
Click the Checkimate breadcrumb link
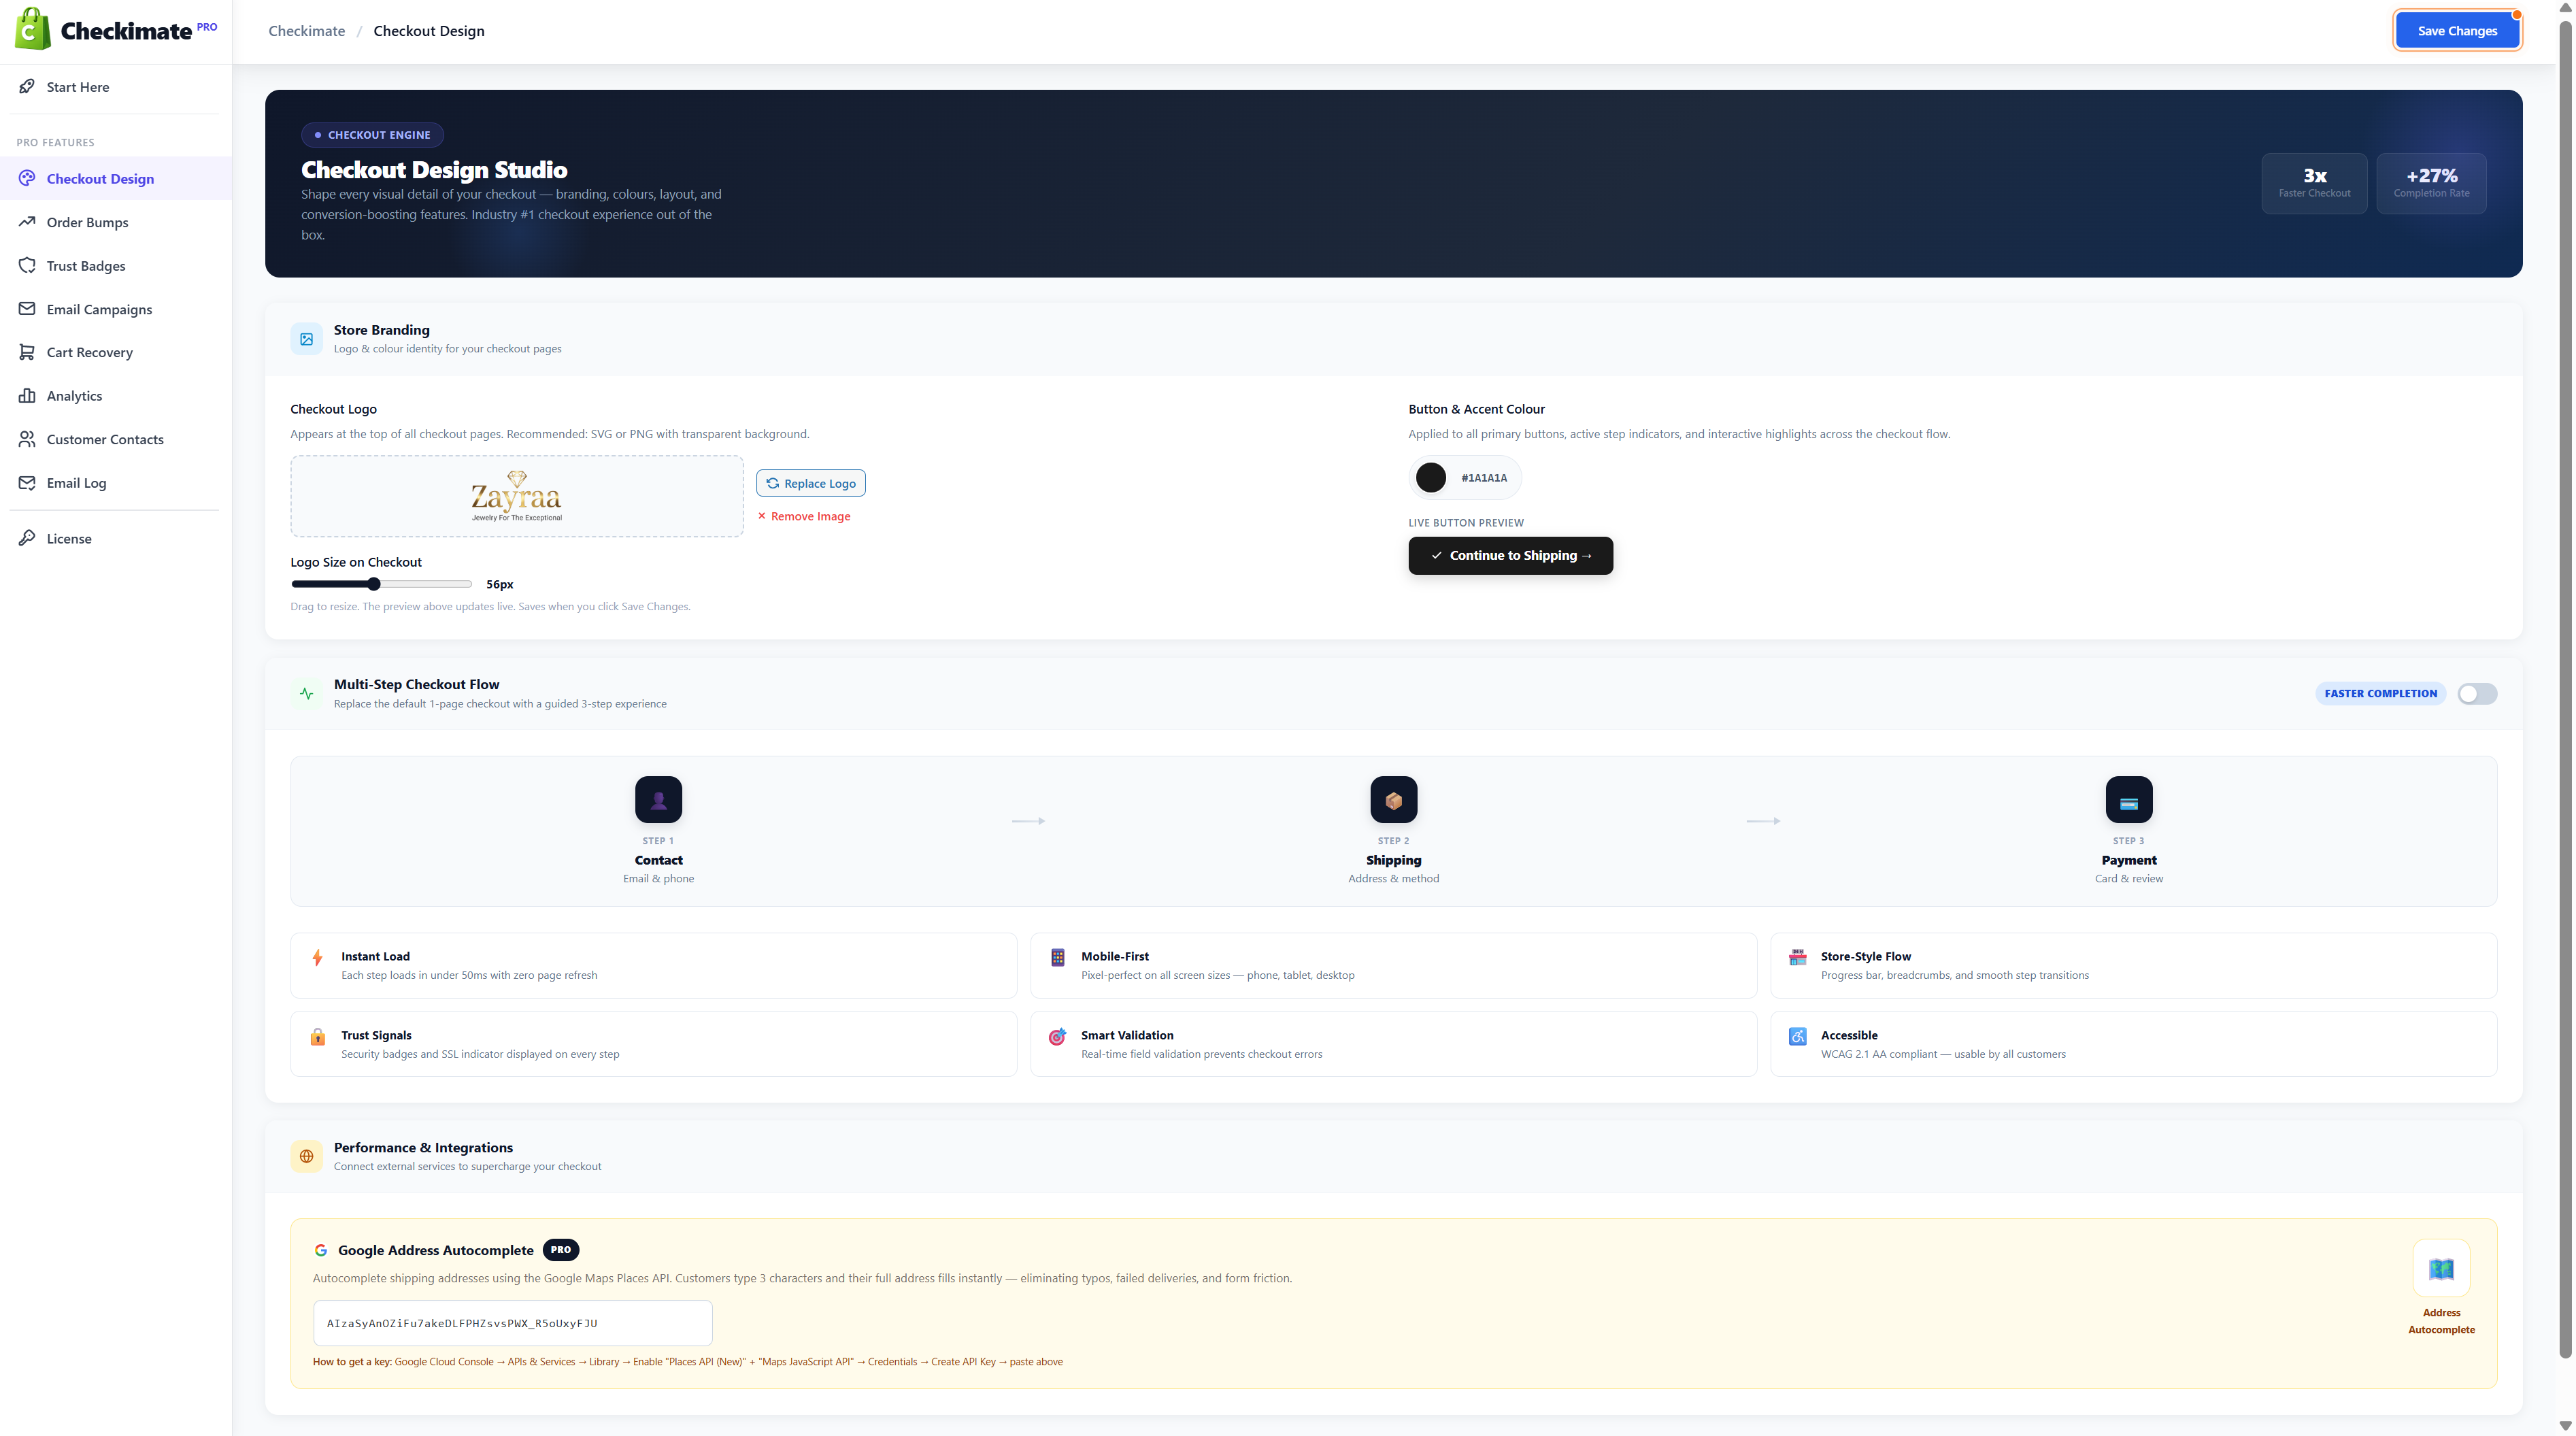tap(306, 30)
